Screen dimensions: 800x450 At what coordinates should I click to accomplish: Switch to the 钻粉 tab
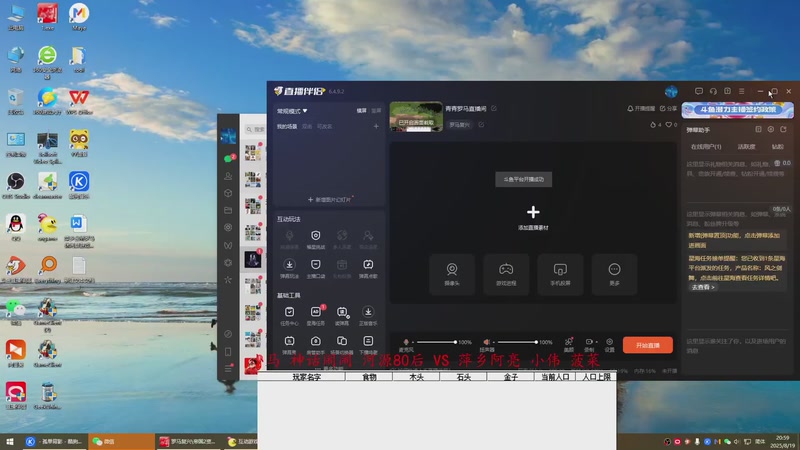[778, 147]
